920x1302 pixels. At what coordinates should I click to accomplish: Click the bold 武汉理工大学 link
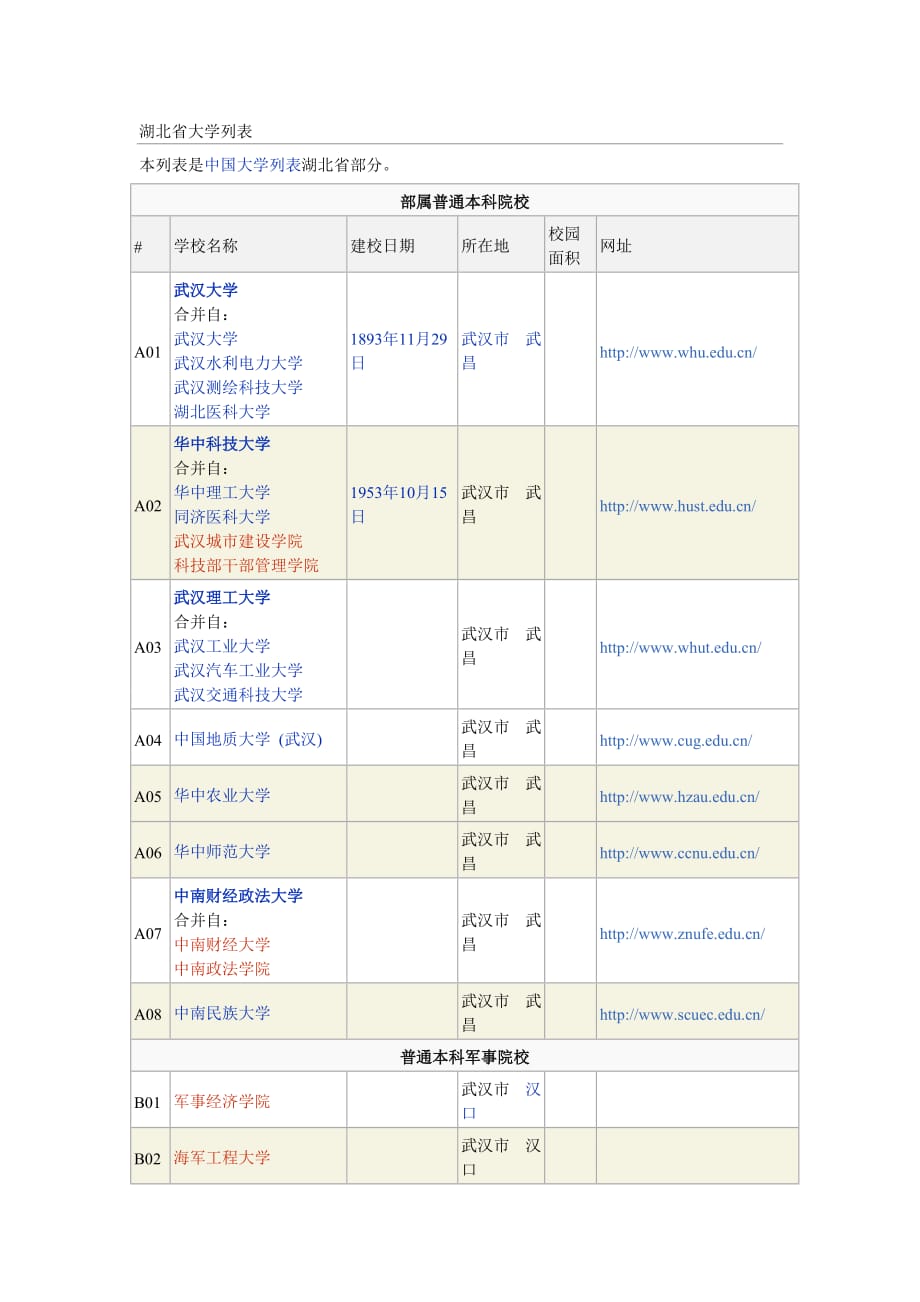tap(222, 598)
